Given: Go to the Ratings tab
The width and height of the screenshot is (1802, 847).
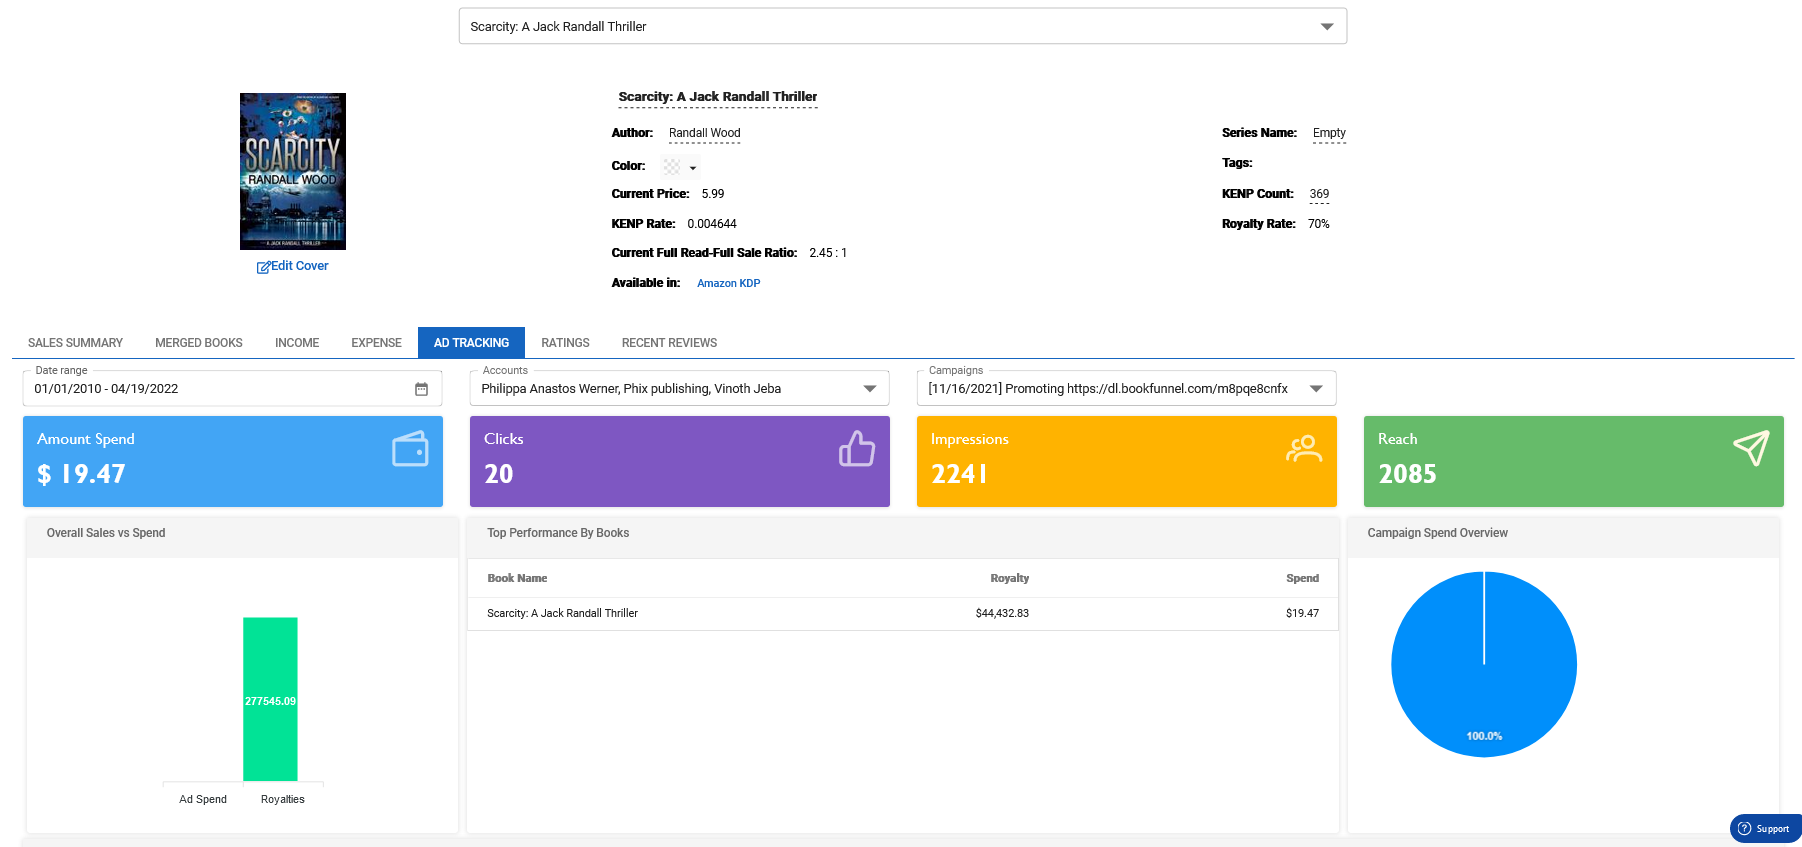Looking at the screenshot, I should point(565,343).
